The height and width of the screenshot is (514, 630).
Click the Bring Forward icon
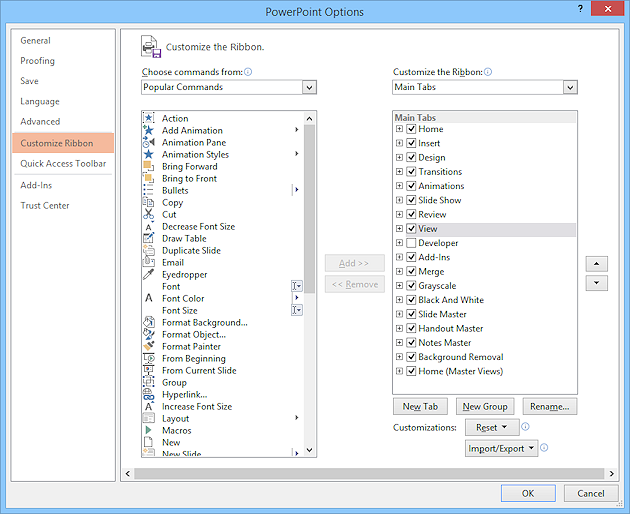coord(149,166)
